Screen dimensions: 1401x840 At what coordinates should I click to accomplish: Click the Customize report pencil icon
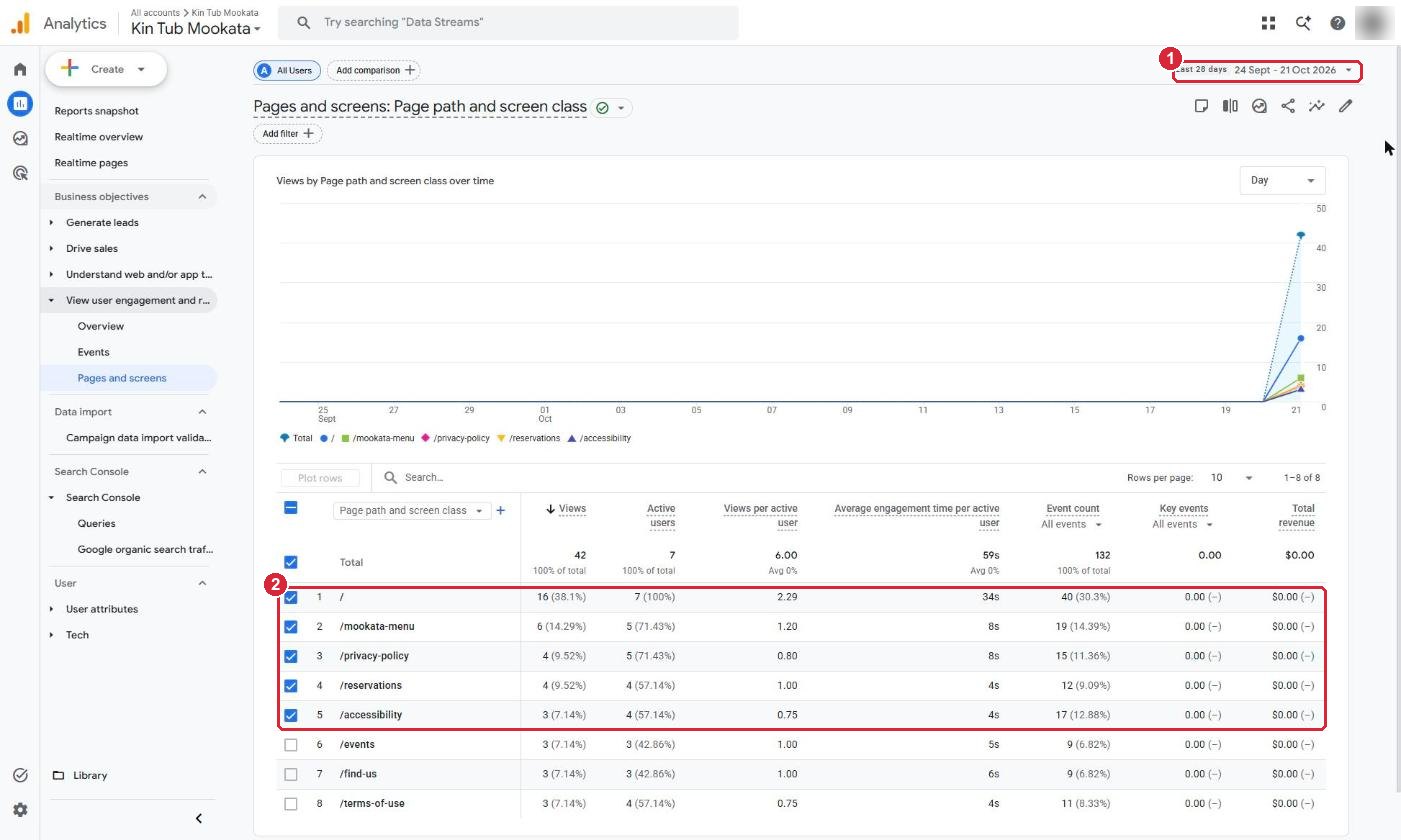pyautogui.click(x=1346, y=106)
